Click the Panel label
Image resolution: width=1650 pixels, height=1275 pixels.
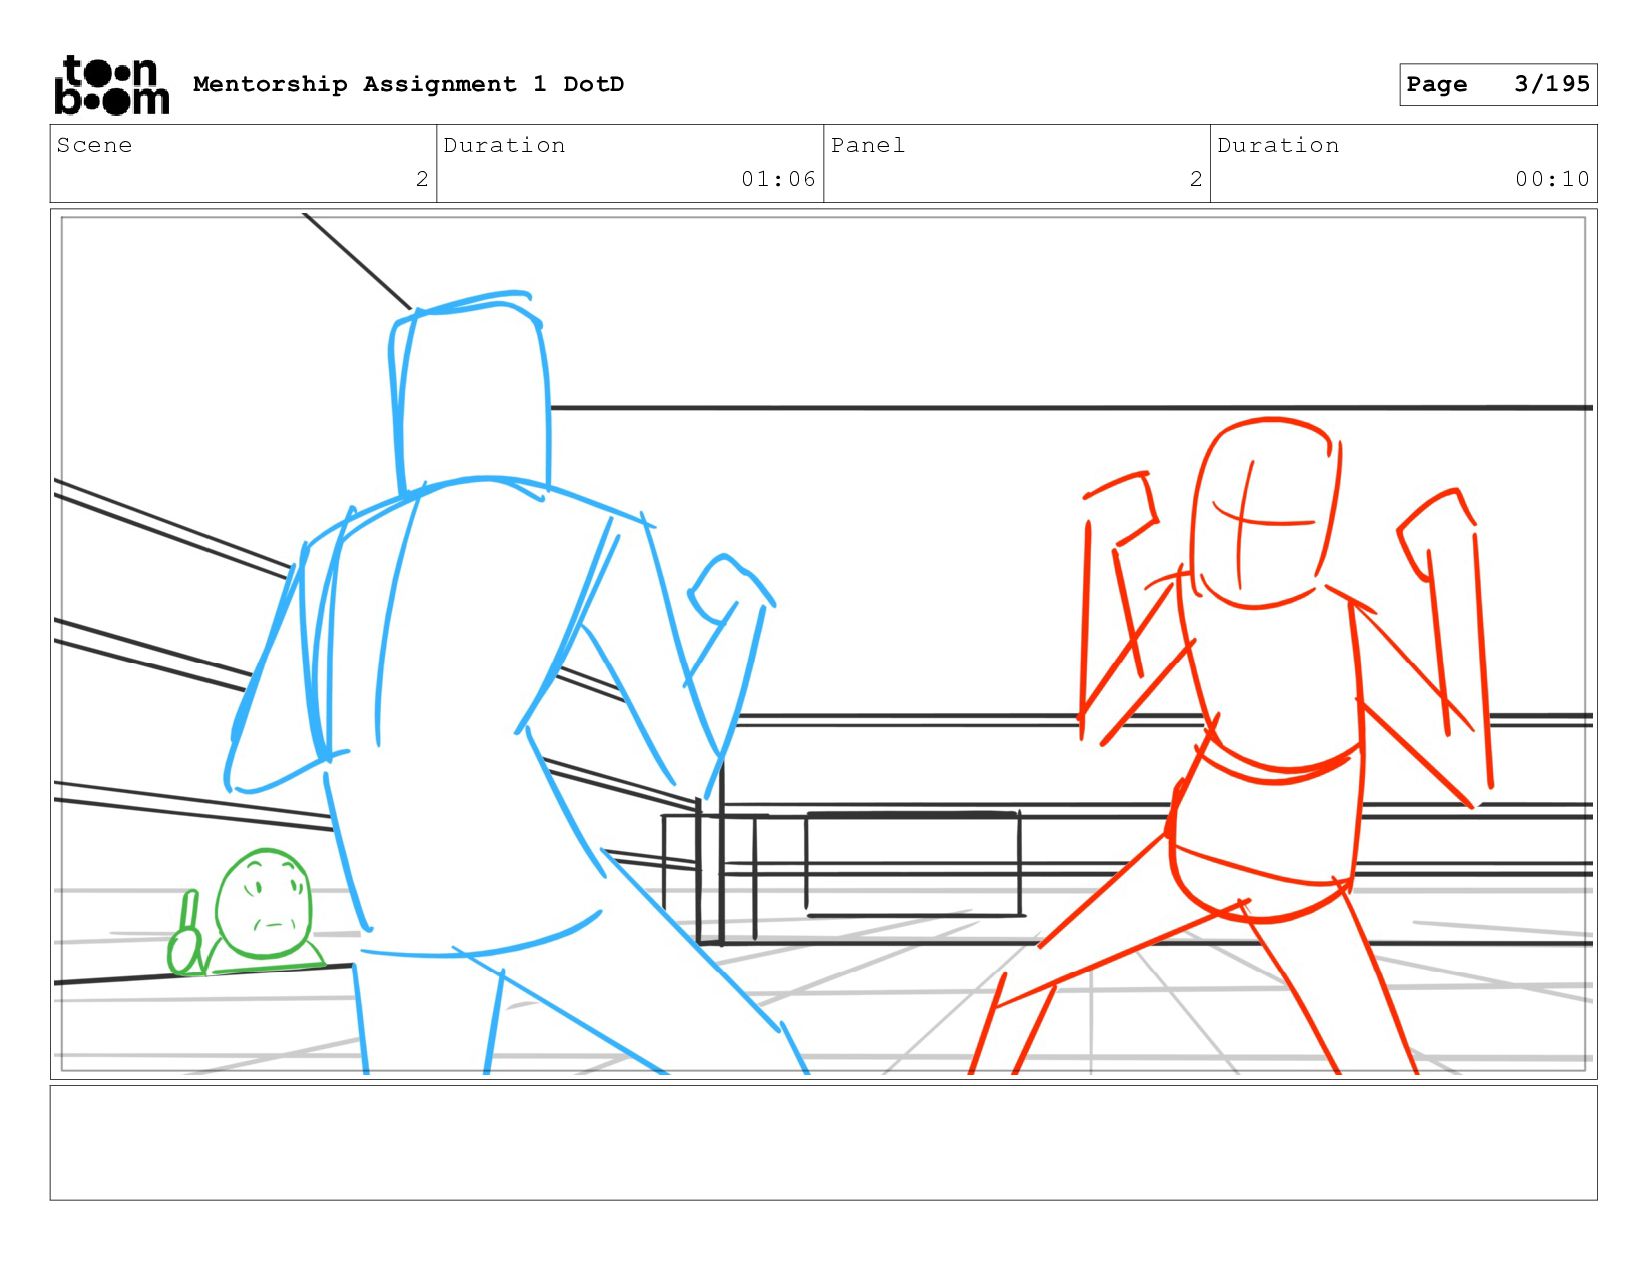(x=867, y=145)
